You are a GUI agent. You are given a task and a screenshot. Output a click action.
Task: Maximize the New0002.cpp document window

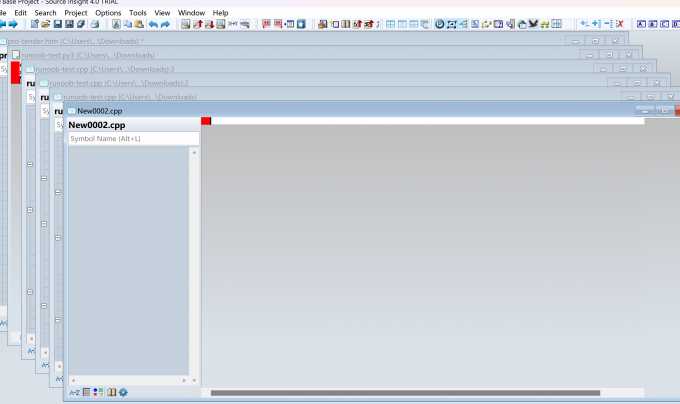pyautogui.click(x=664, y=111)
